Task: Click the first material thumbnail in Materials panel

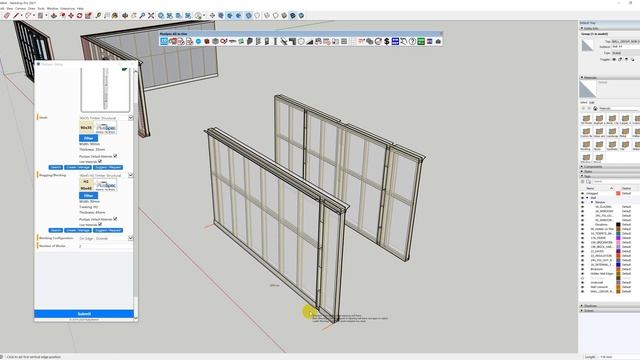Action: (x=586, y=120)
